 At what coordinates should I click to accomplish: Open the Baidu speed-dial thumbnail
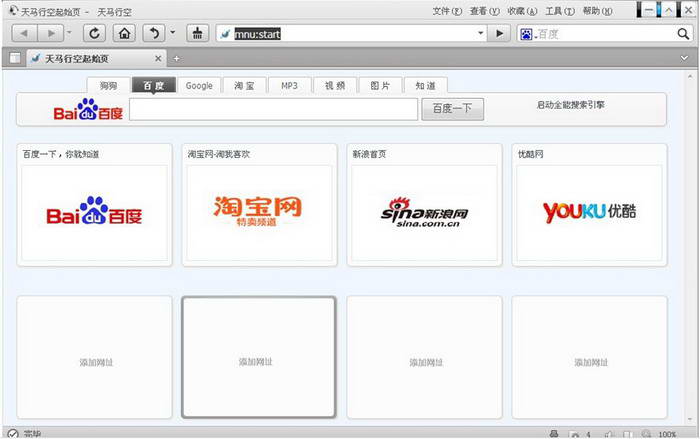(x=95, y=213)
